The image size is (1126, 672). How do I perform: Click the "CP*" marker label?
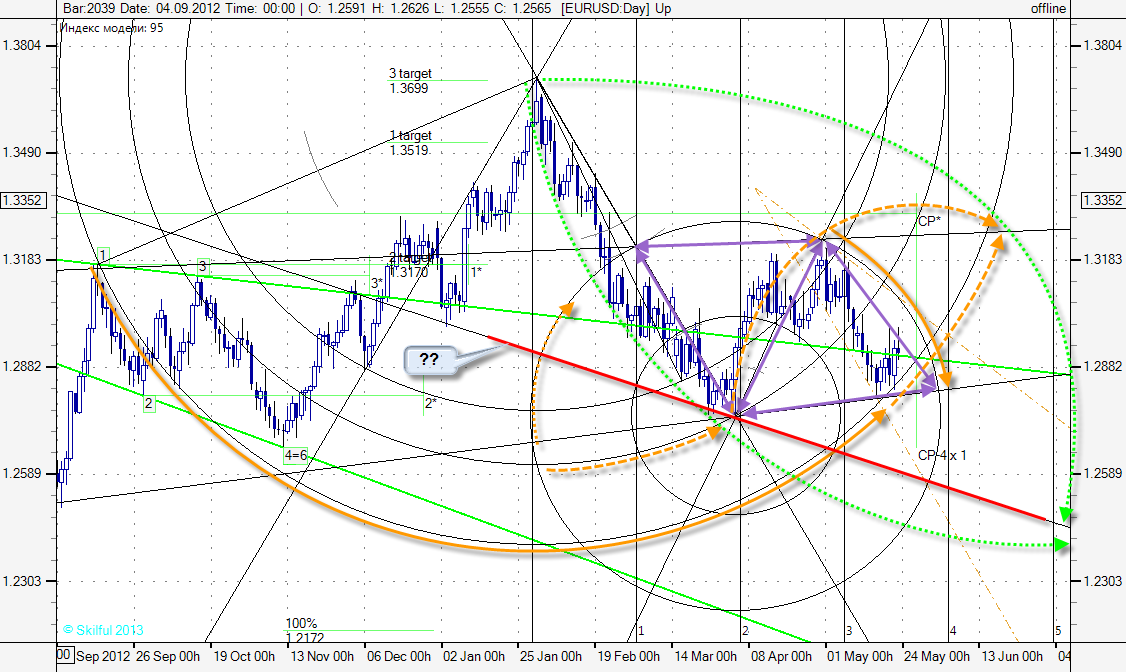[x=930, y=217]
